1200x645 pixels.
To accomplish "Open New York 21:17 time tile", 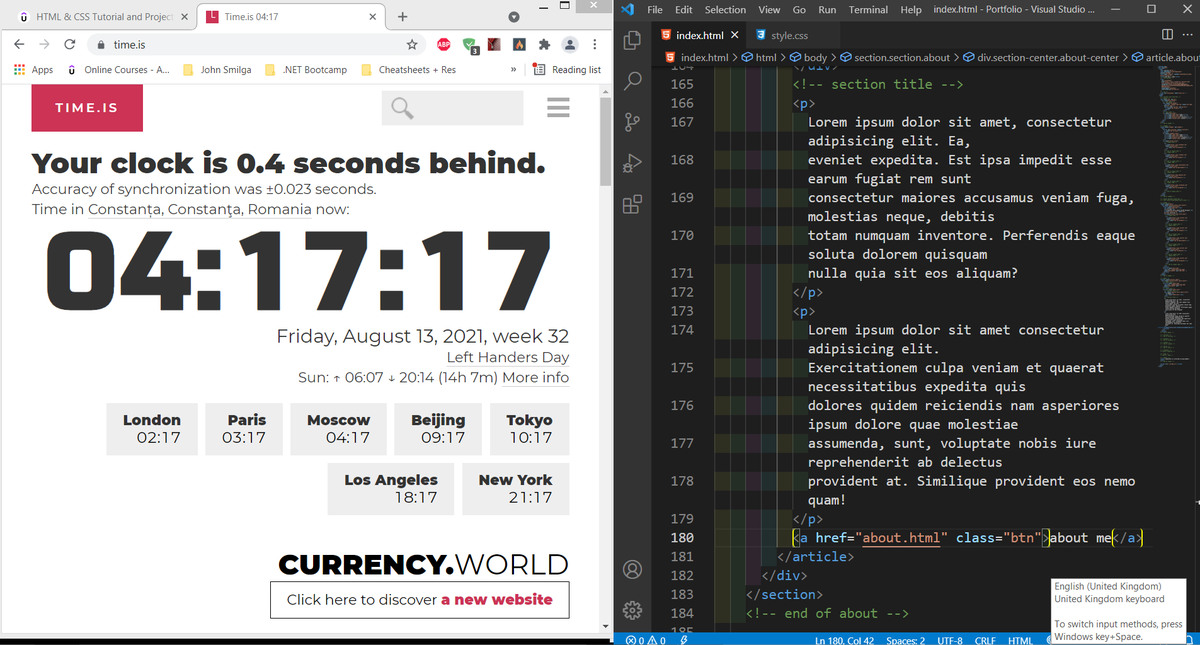I will (x=515, y=489).
